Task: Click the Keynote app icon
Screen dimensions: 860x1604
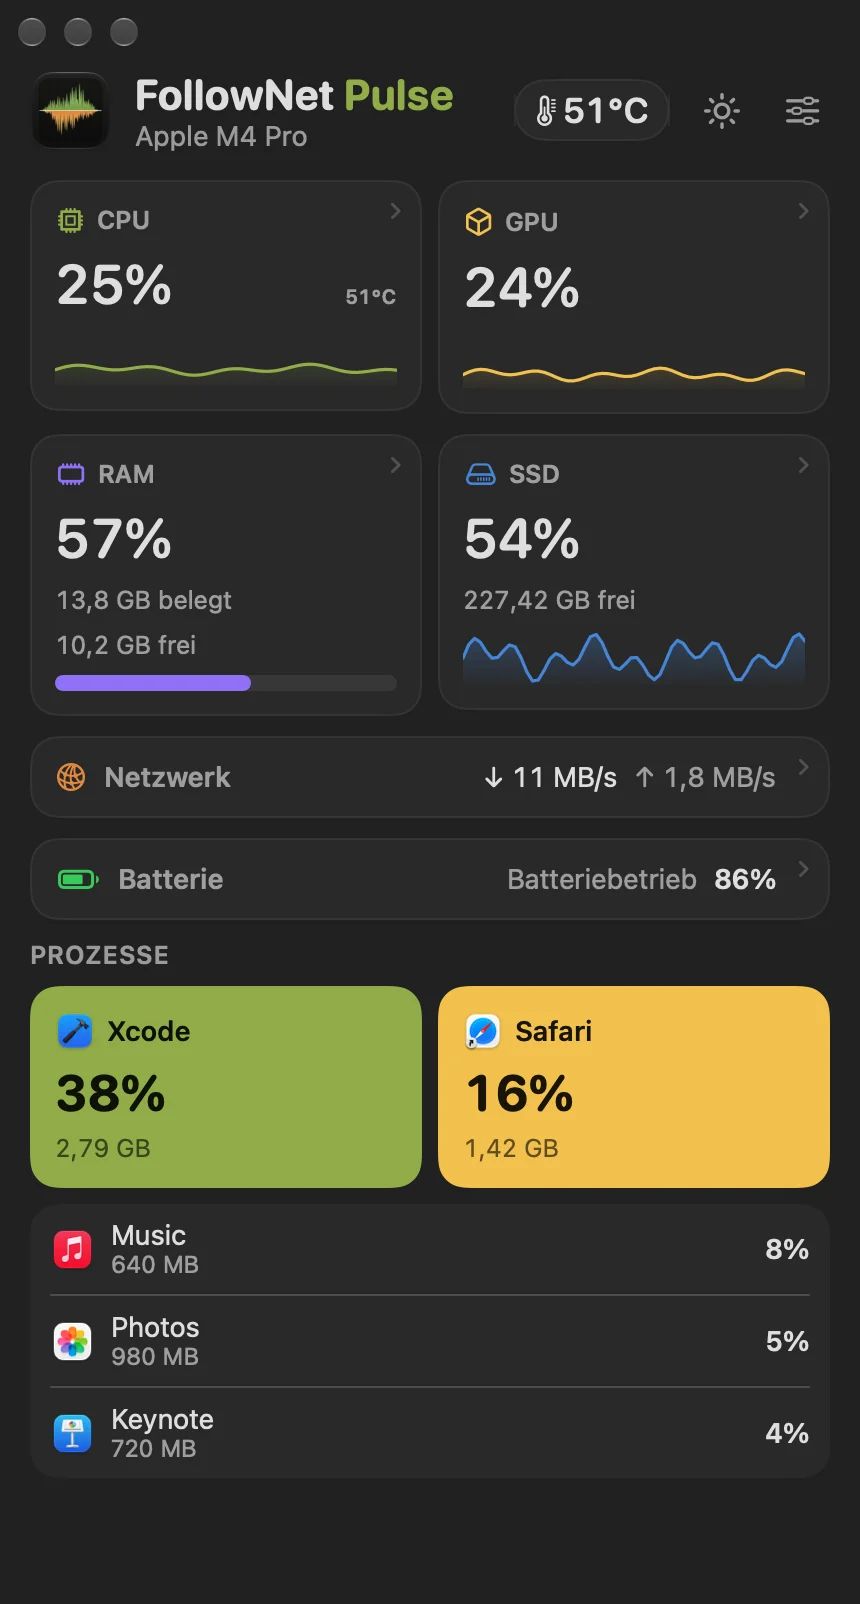Action: coord(72,1433)
